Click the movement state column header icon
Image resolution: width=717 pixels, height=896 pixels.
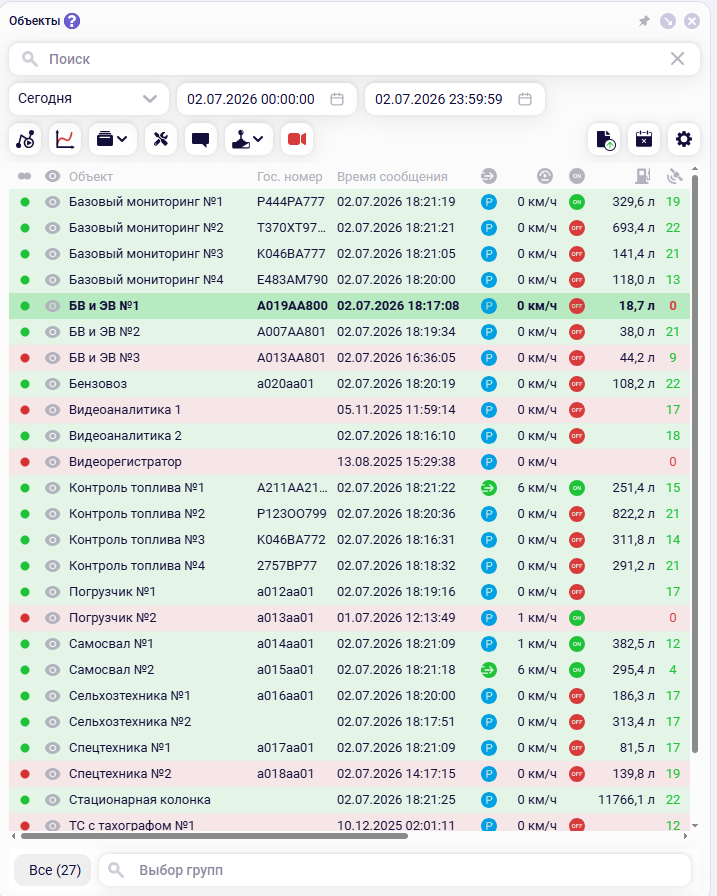(x=488, y=177)
